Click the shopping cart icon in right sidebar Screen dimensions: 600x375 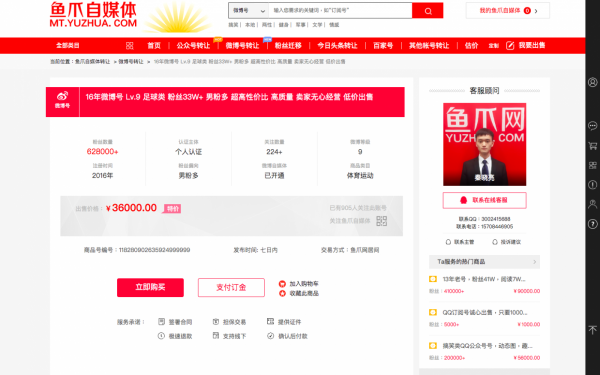[x=592, y=146]
